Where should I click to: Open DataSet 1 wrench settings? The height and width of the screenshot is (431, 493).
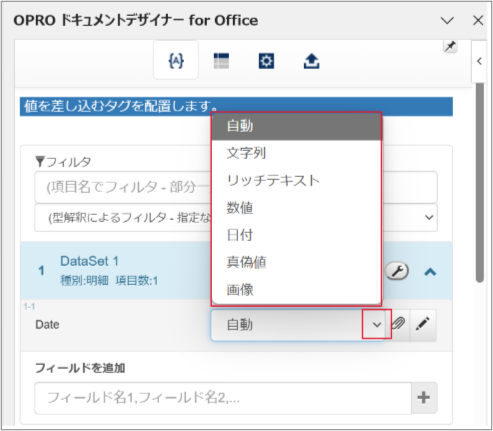(x=397, y=271)
